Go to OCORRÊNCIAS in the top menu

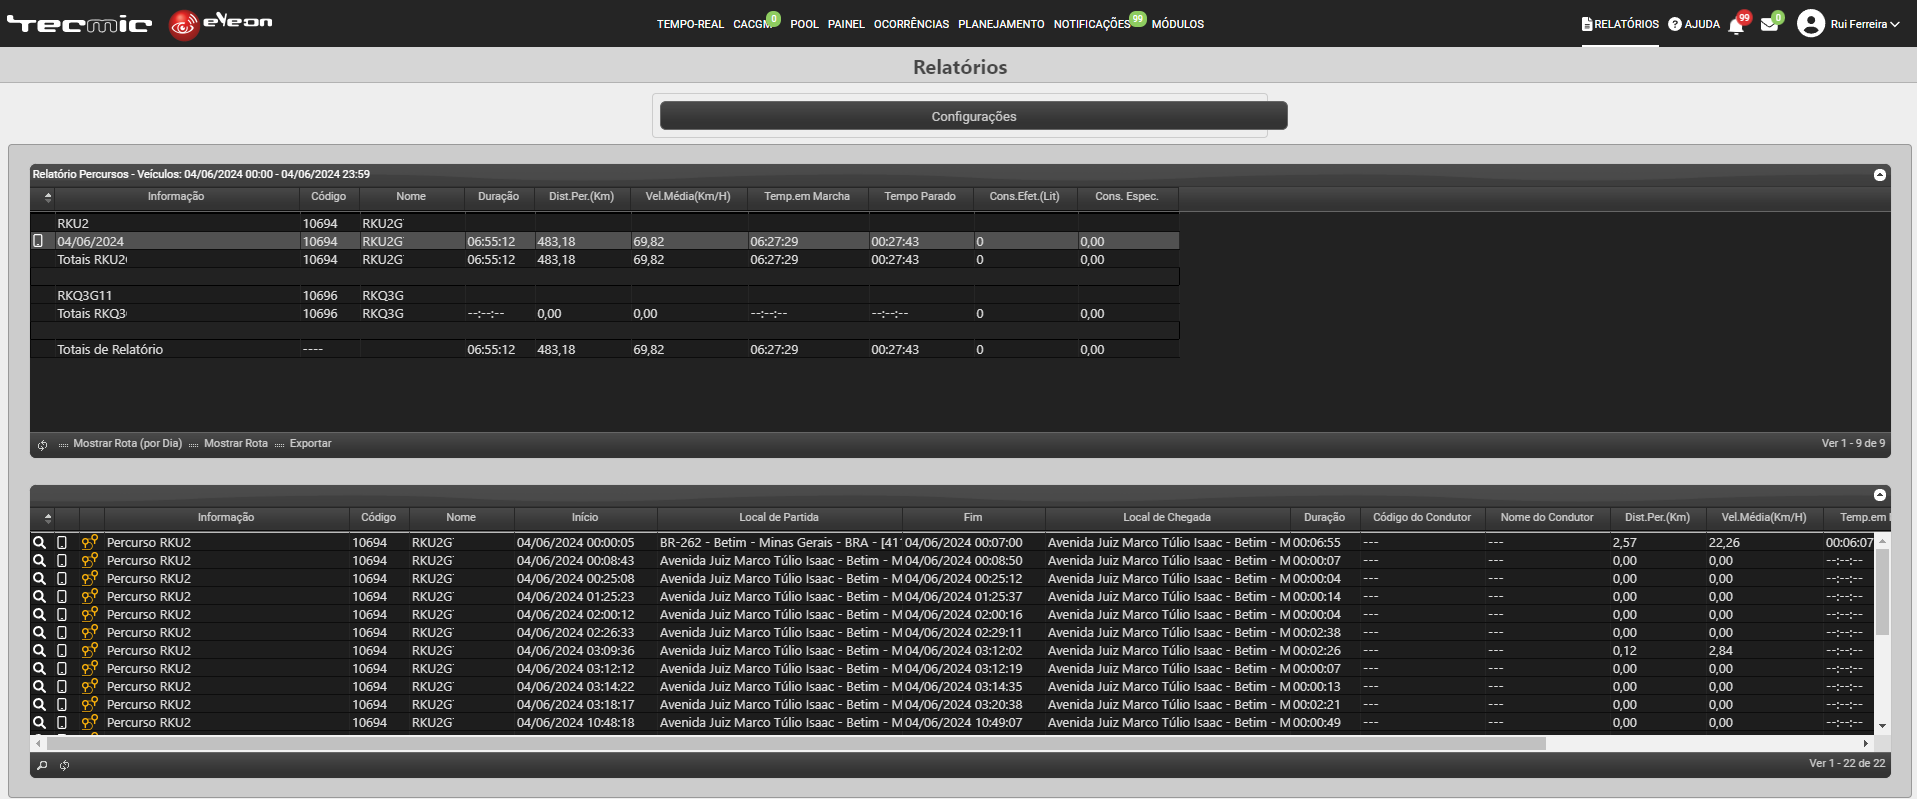coord(911,24)
